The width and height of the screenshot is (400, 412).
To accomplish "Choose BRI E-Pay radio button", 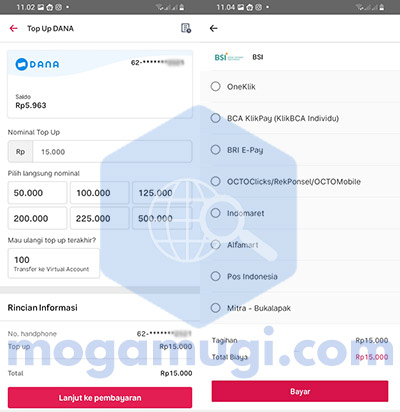I will click(216, 150).
